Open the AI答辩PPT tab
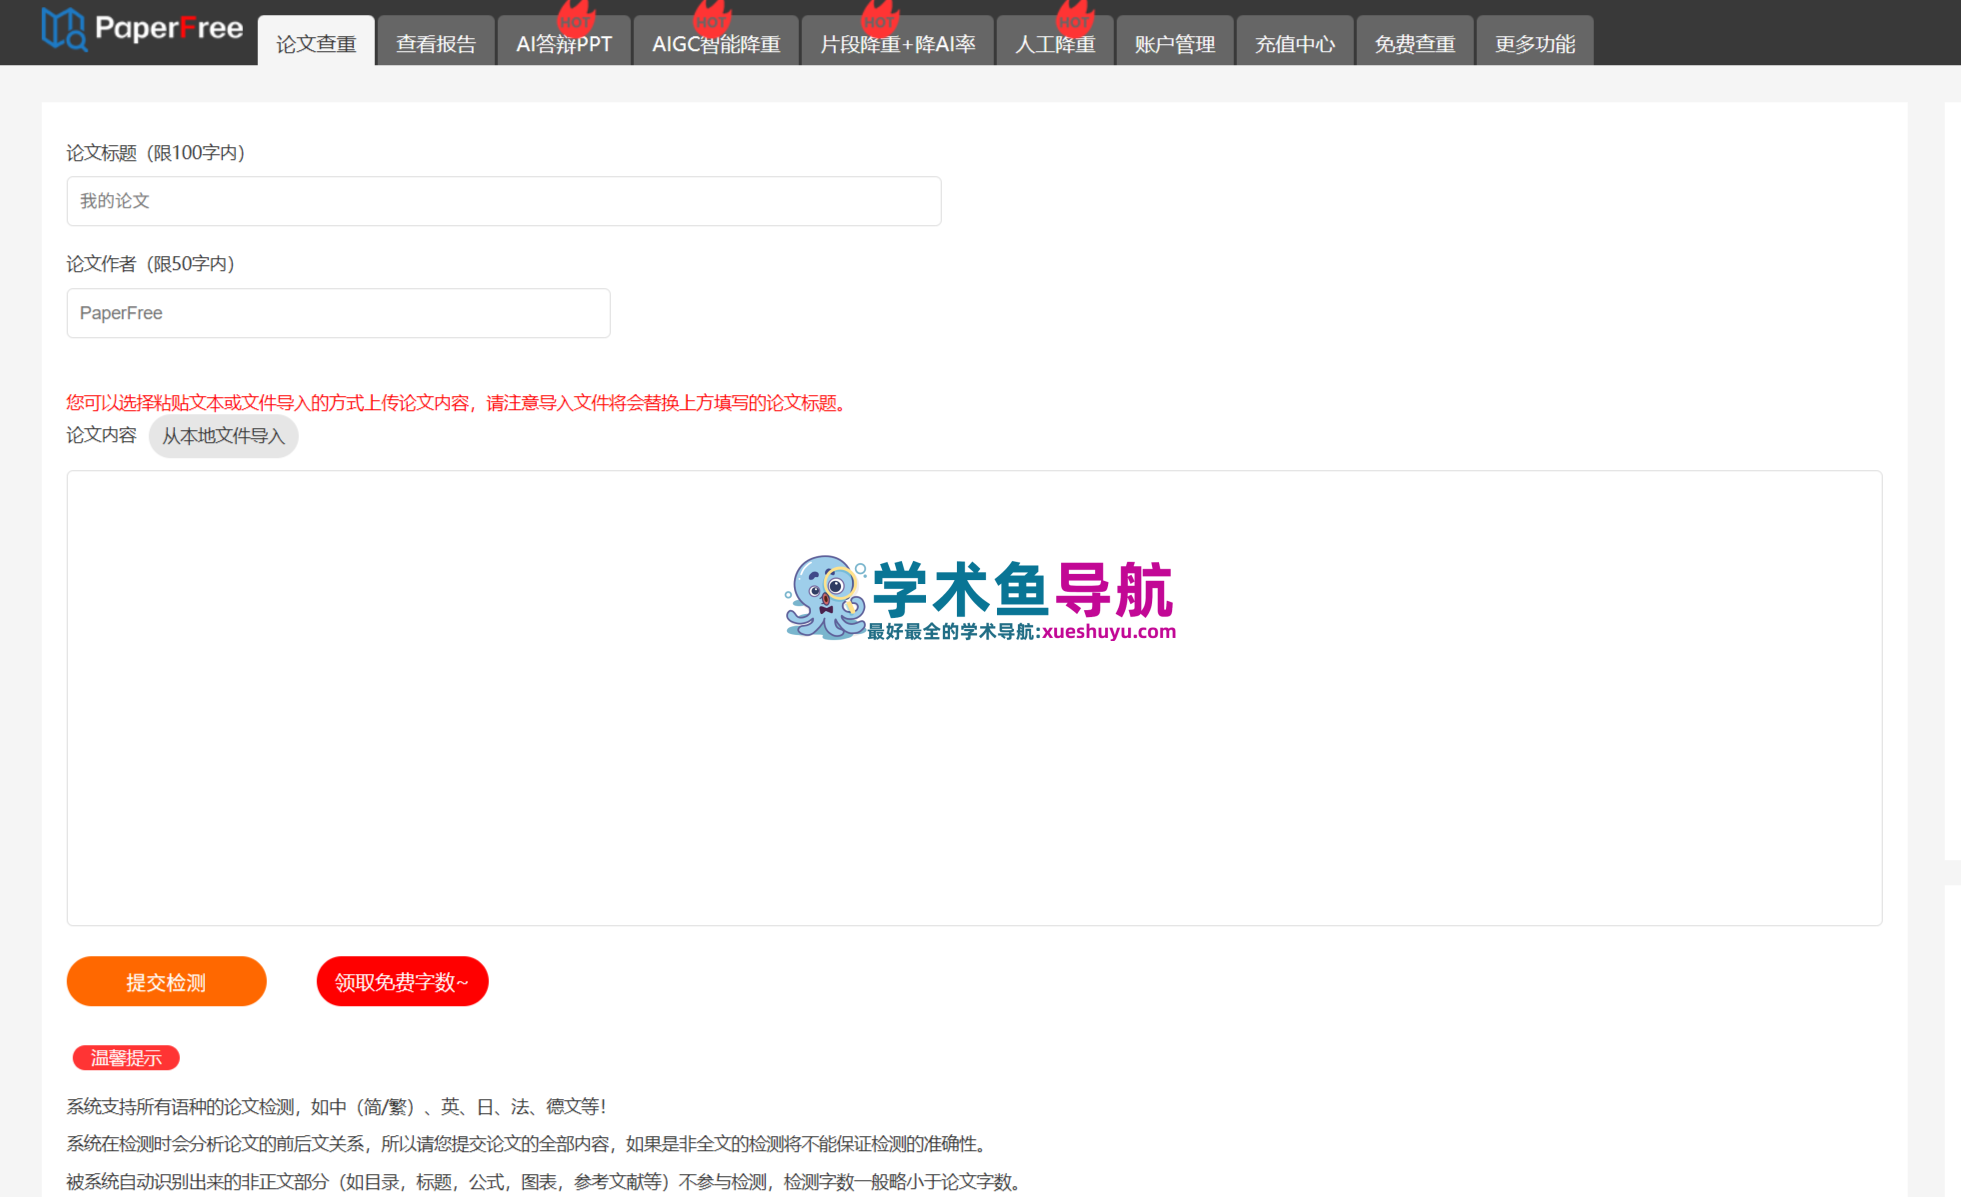The height and width of the screenshot is (1197, 1961). (564, 43)
